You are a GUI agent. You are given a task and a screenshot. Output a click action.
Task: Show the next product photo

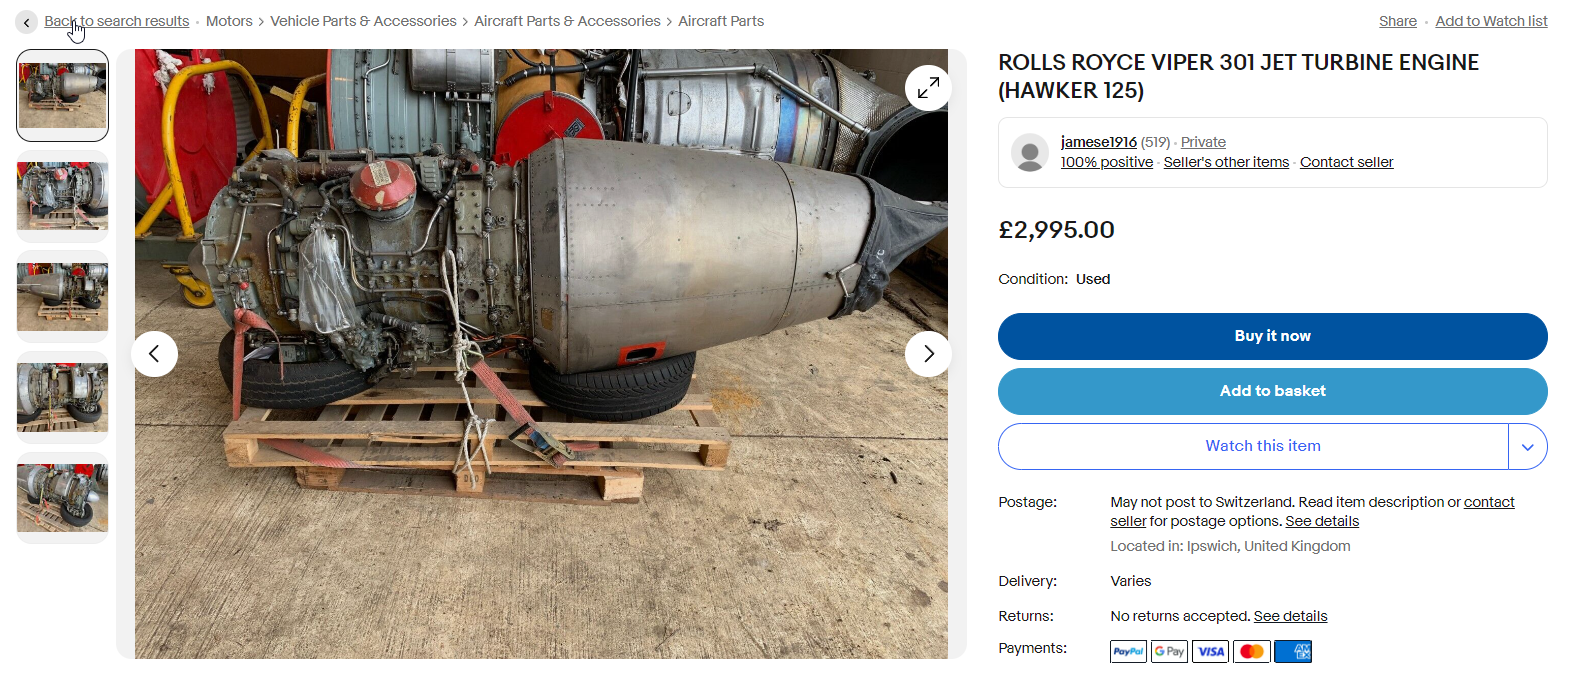tap(928, 354)
